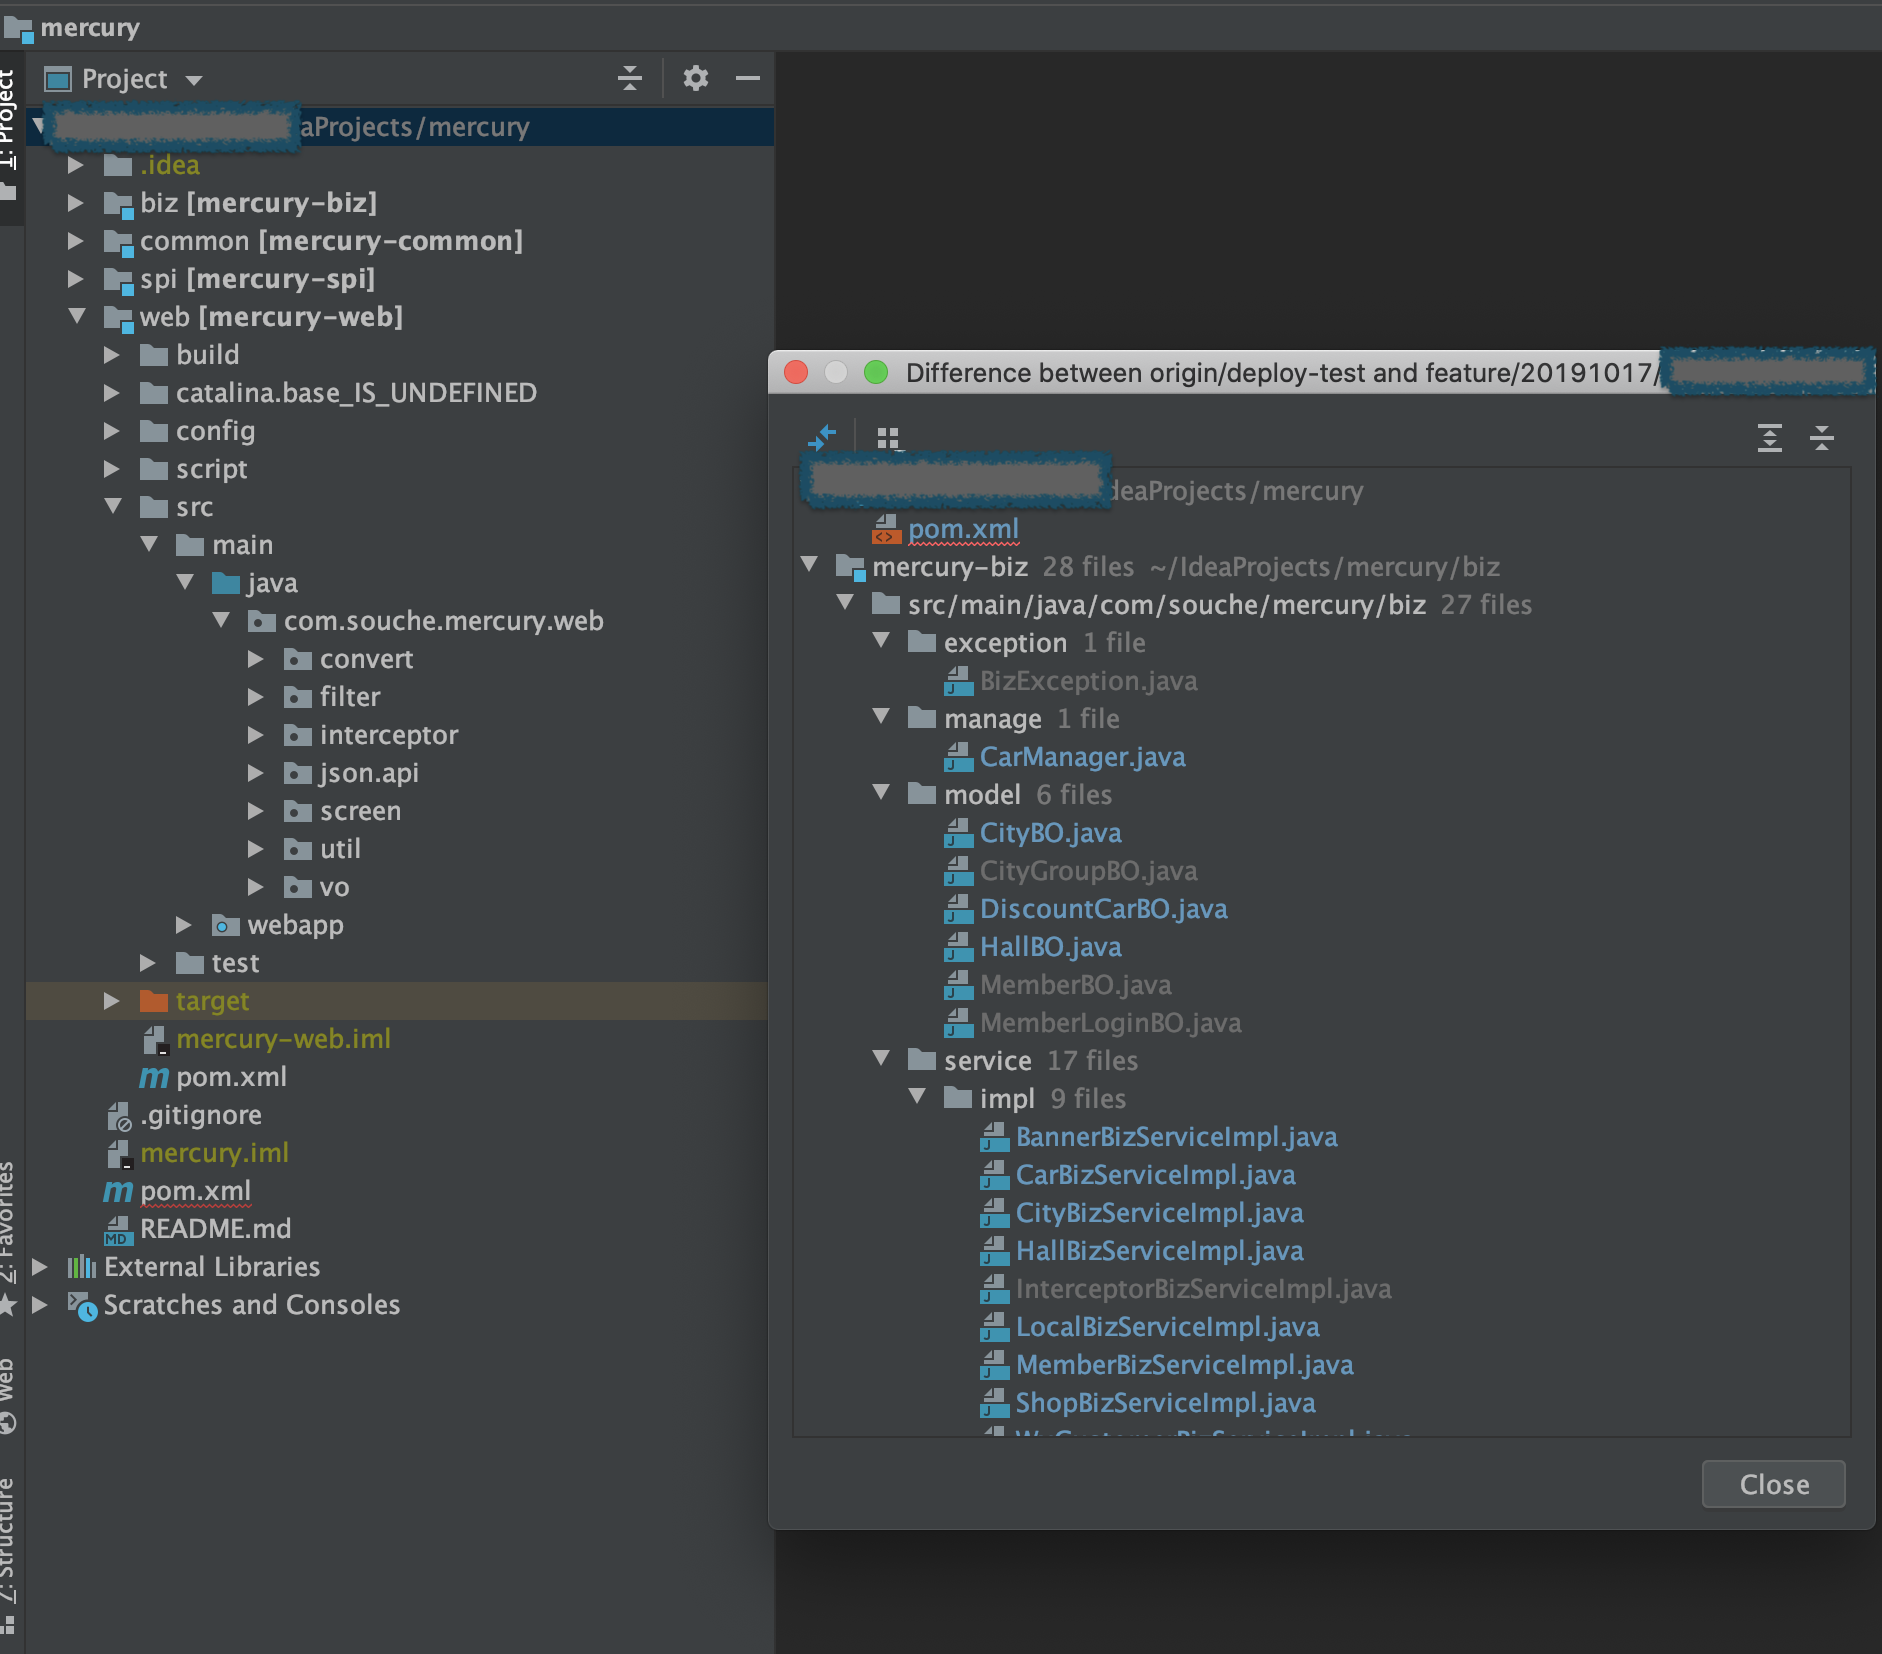Select the interceptor package
Viewport: 1882px width, 1654px height.
(388, 735)
